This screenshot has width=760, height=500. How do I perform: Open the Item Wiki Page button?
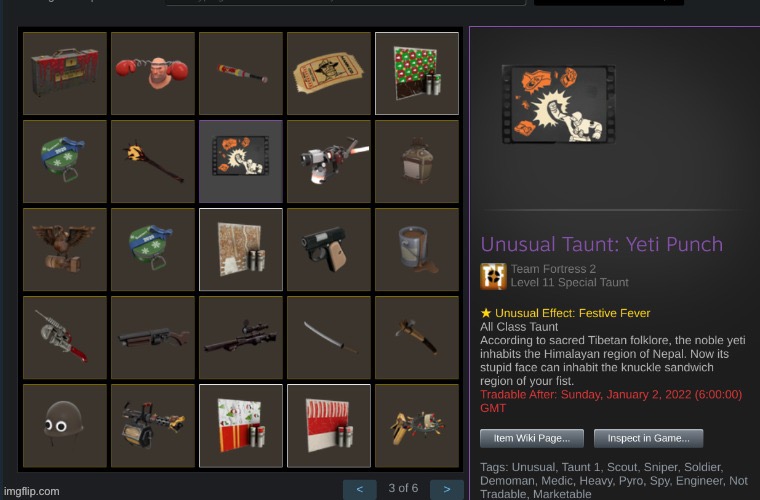tap(532, 438)
